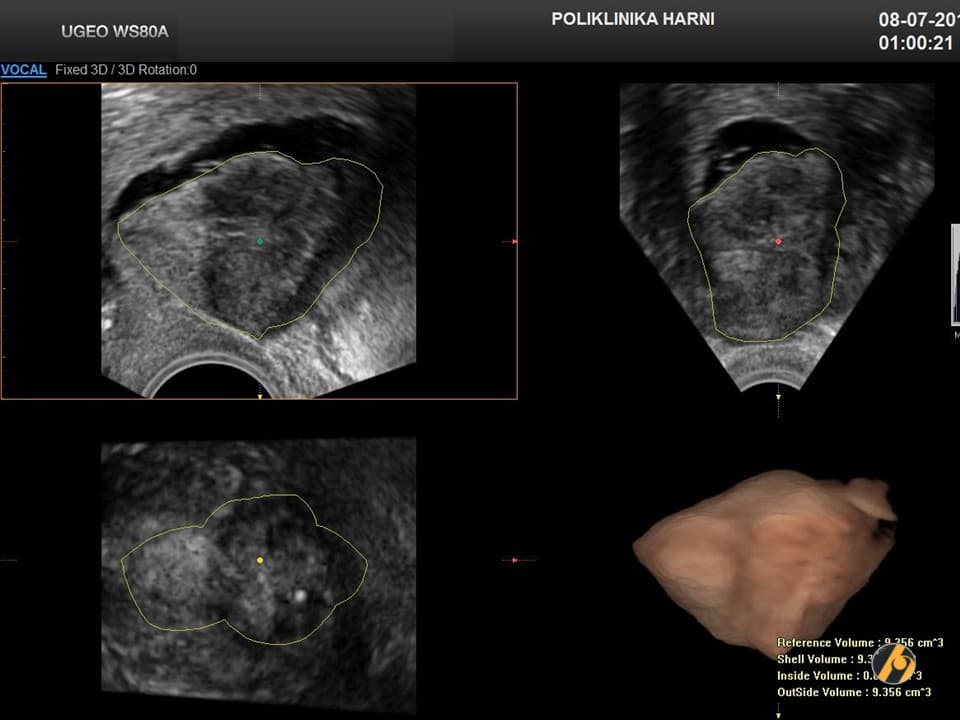Click the transducer arc in top-left plane
Image resolution: width=960 pixels, height=720 pixels.
(204, 380)
